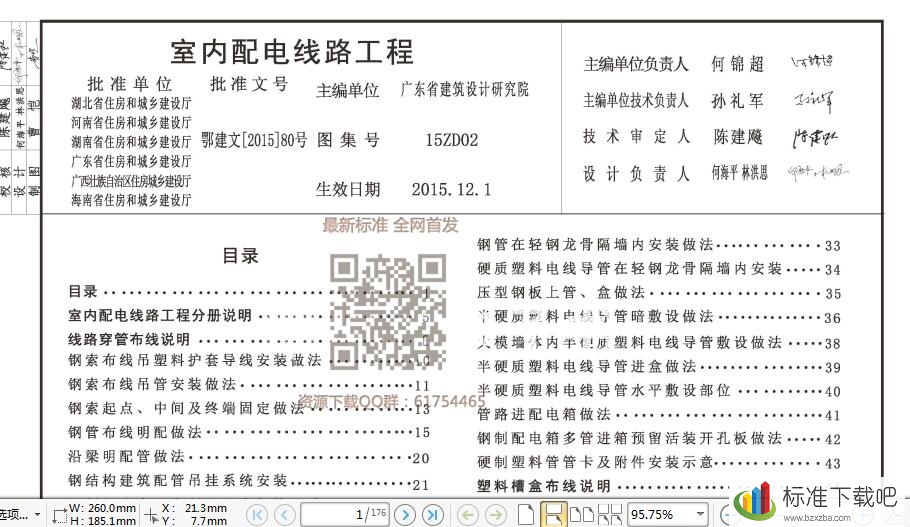910x527 pixels.
Task: Click 湖北省住房和城乡建设厅 text
Action: click(x=131, y=103)
